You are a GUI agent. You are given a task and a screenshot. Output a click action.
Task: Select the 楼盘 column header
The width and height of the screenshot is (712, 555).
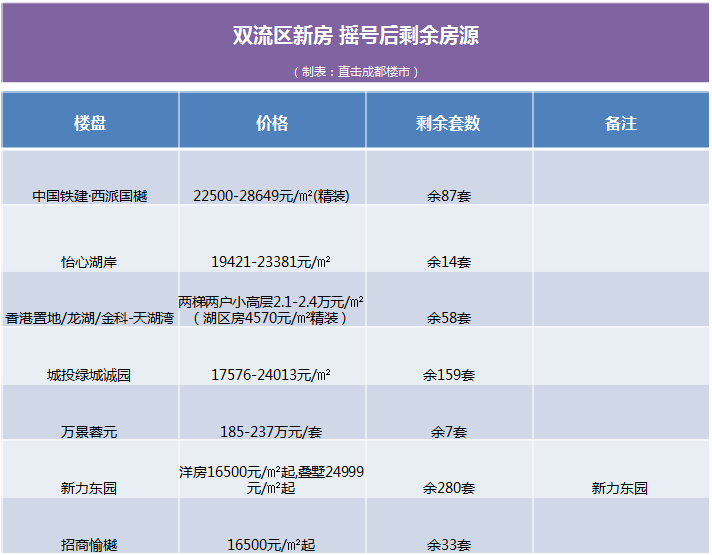[x=90, y=123]
